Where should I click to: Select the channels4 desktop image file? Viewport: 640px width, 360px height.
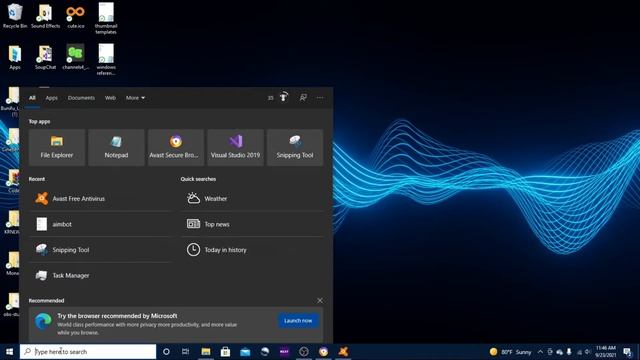76,58
